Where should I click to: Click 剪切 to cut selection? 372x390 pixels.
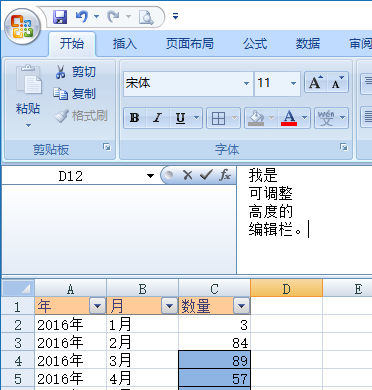76,72
